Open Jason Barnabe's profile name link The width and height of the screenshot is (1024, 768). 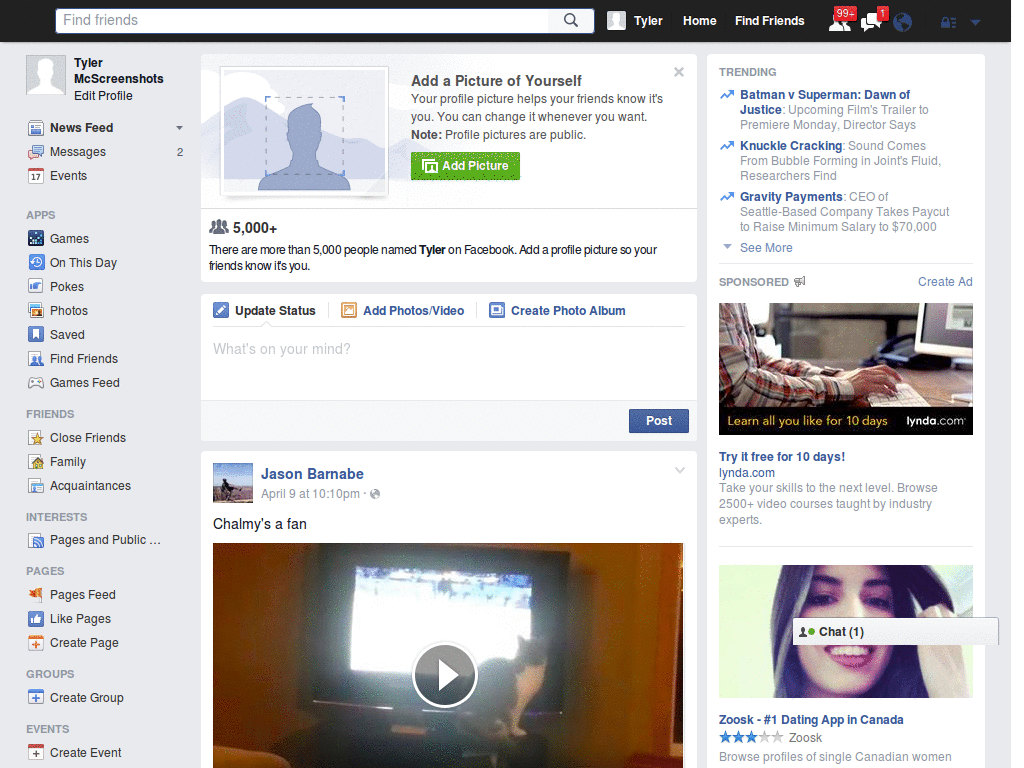pos(312,474)
